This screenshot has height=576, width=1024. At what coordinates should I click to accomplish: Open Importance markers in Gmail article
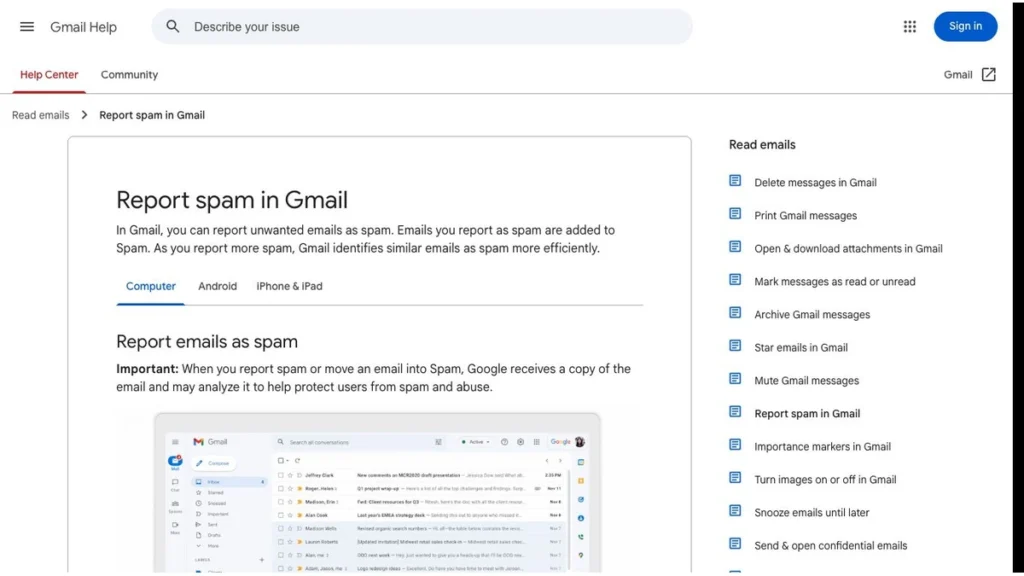tap(822, 447)
